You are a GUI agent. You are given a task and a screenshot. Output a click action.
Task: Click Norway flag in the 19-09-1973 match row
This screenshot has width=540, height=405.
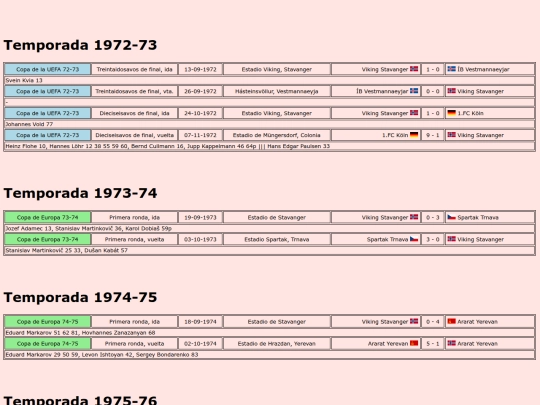pos(414,217)
